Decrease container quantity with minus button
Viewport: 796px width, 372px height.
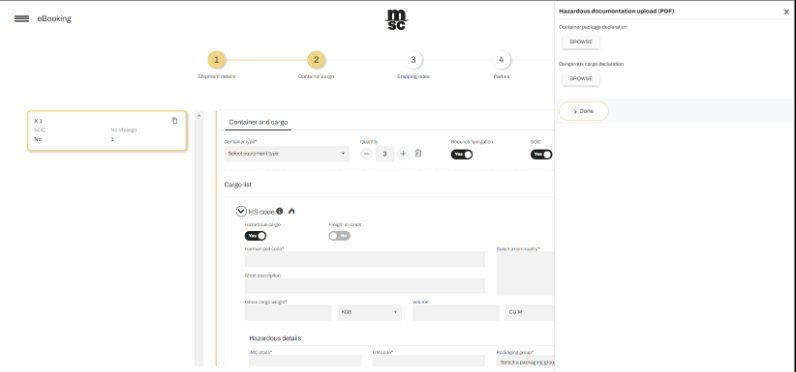[367, 154]
